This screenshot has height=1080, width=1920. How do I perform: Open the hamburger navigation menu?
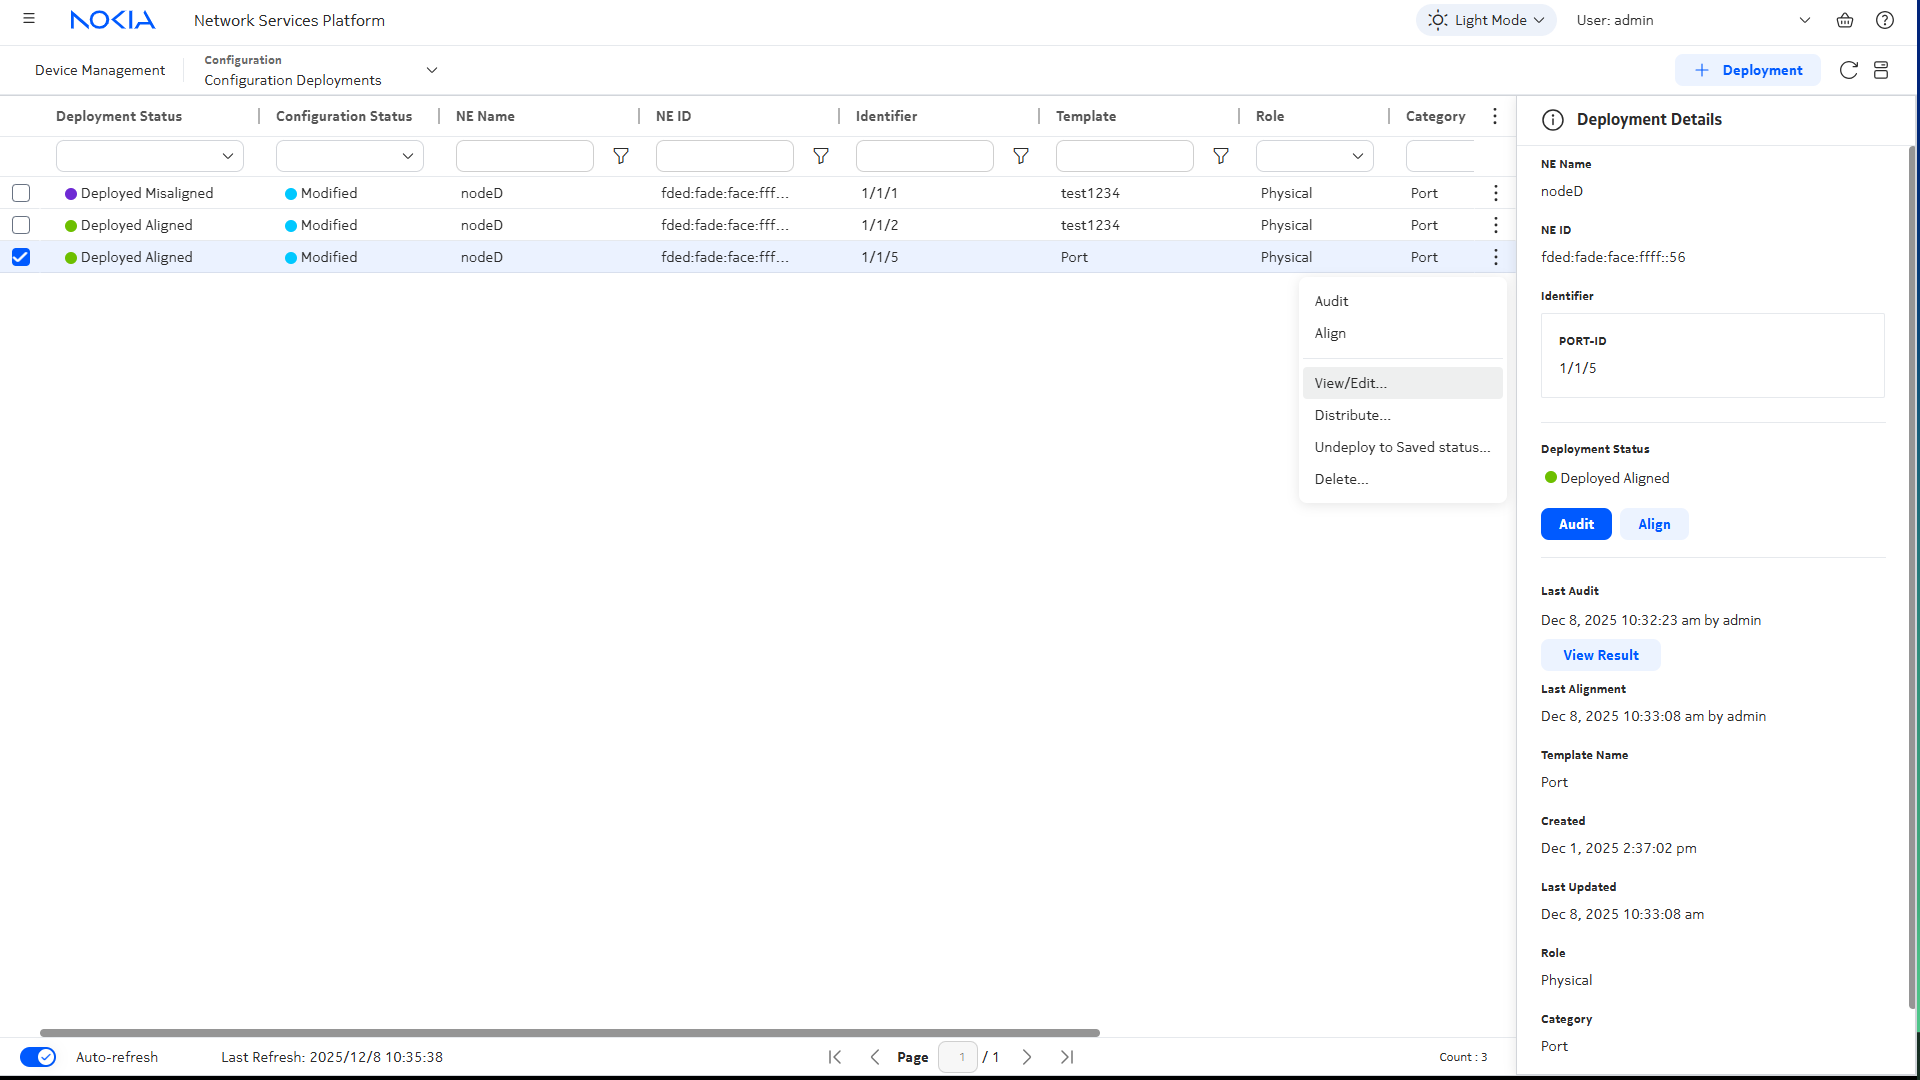pyautogui.click(x=29, y=19)
